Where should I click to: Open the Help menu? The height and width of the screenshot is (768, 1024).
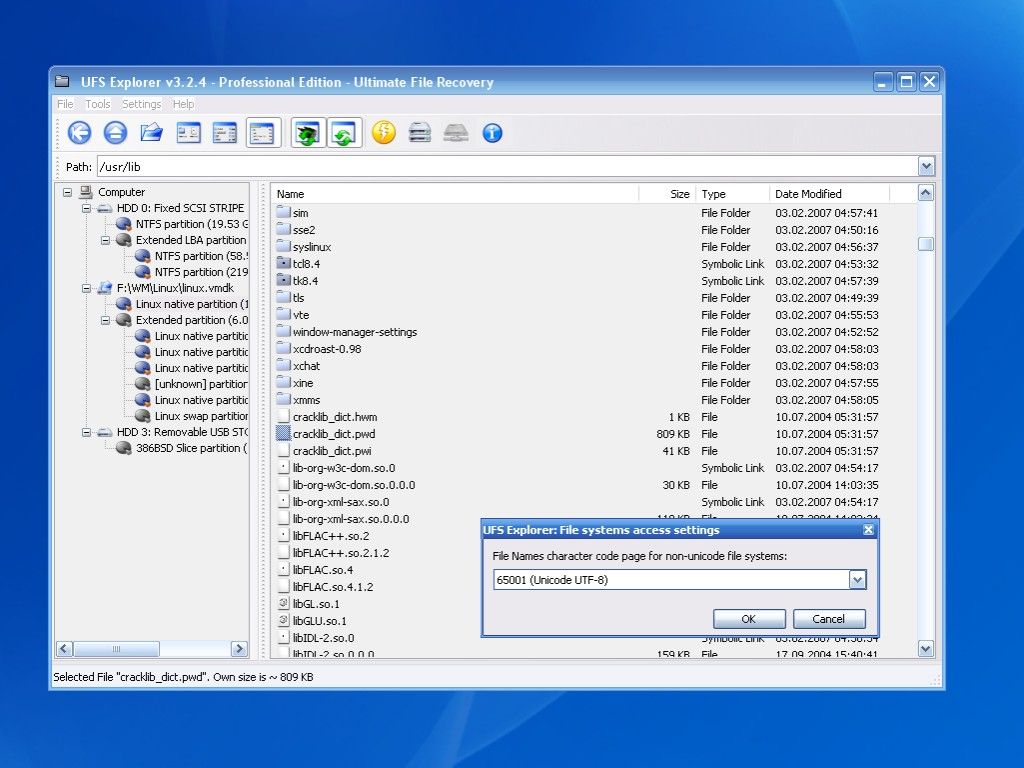(184, 104)
